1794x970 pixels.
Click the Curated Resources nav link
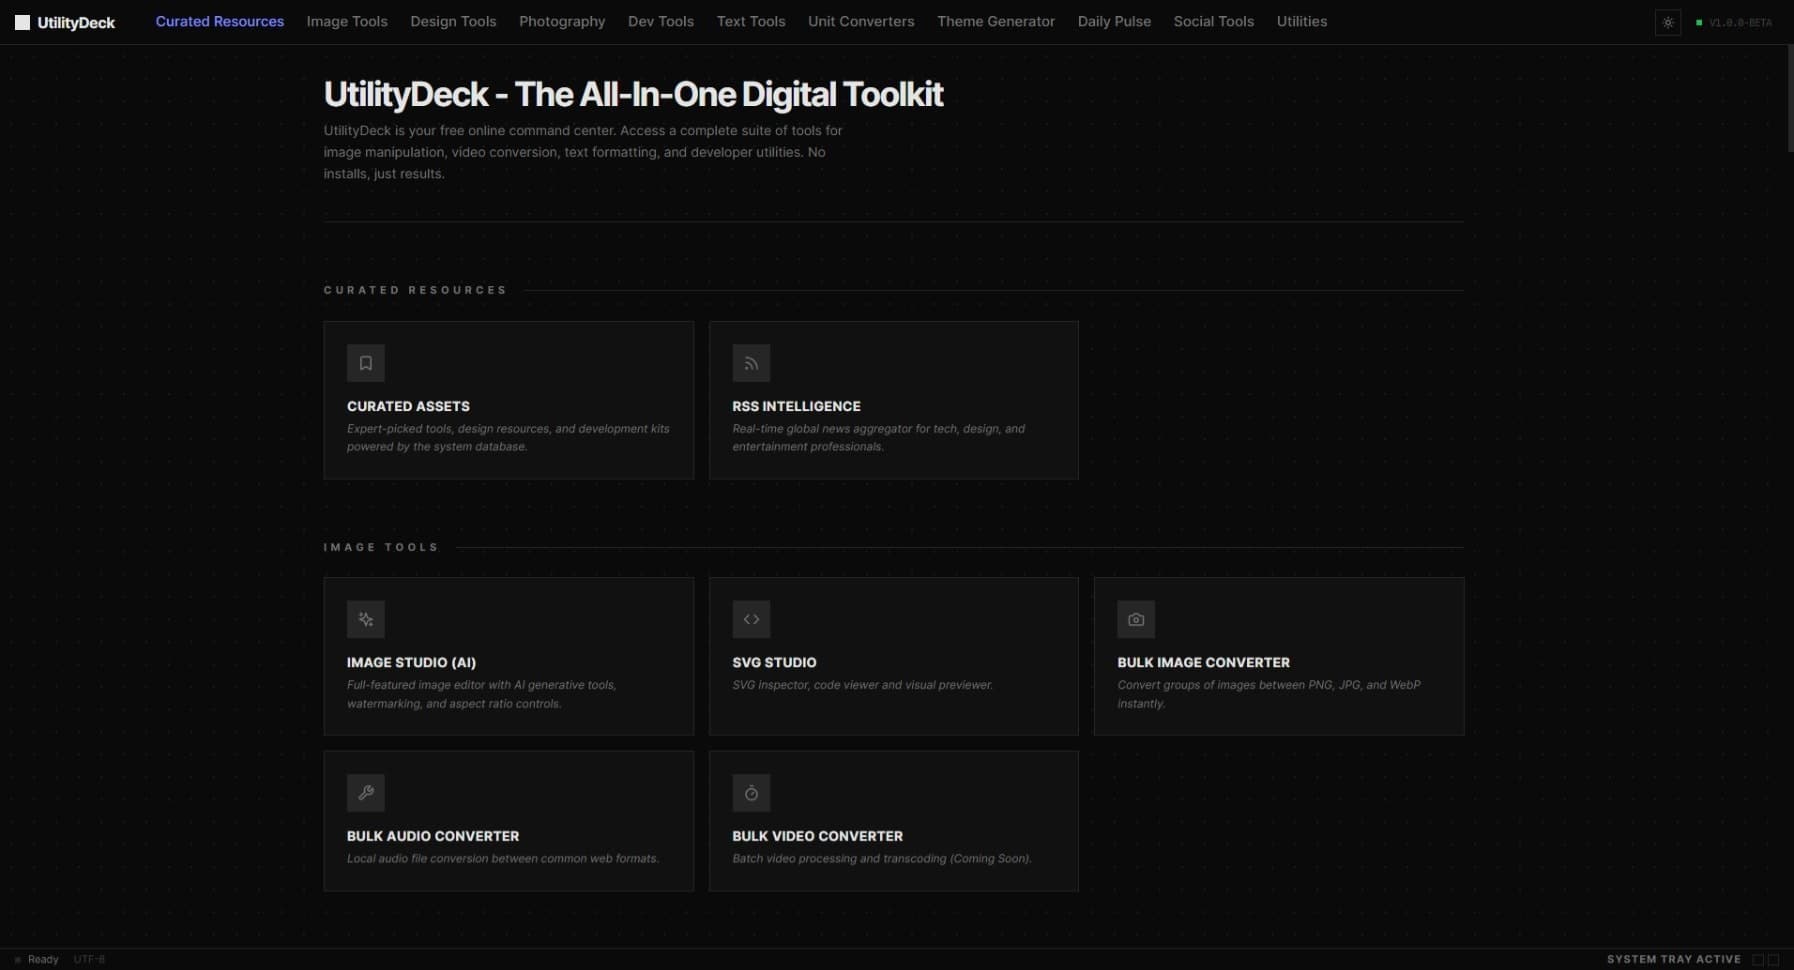(220, 21)
